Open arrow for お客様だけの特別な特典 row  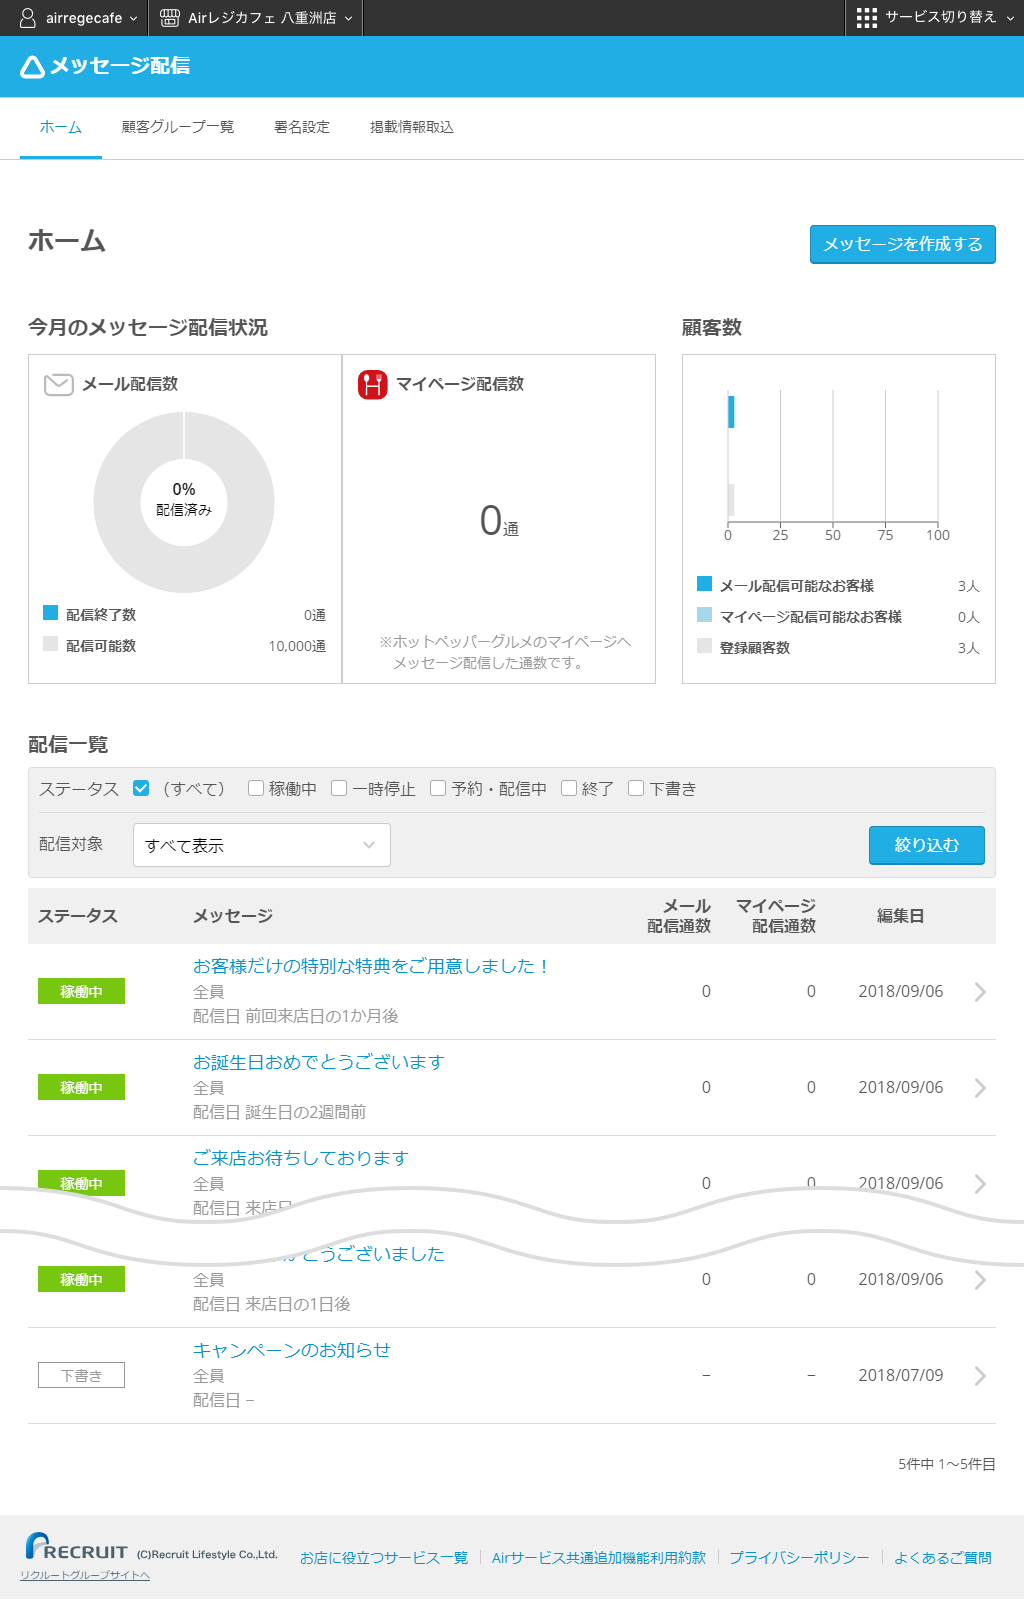click(x=980, y=992)
